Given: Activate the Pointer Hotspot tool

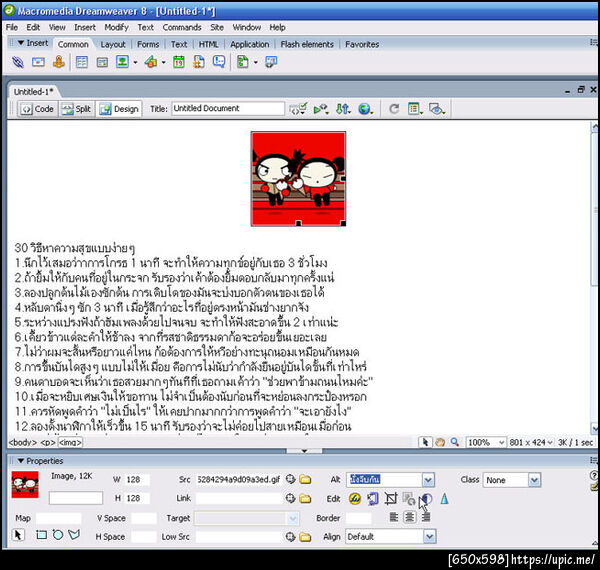Looking at the screenshot, I should [x=18, y=534].
